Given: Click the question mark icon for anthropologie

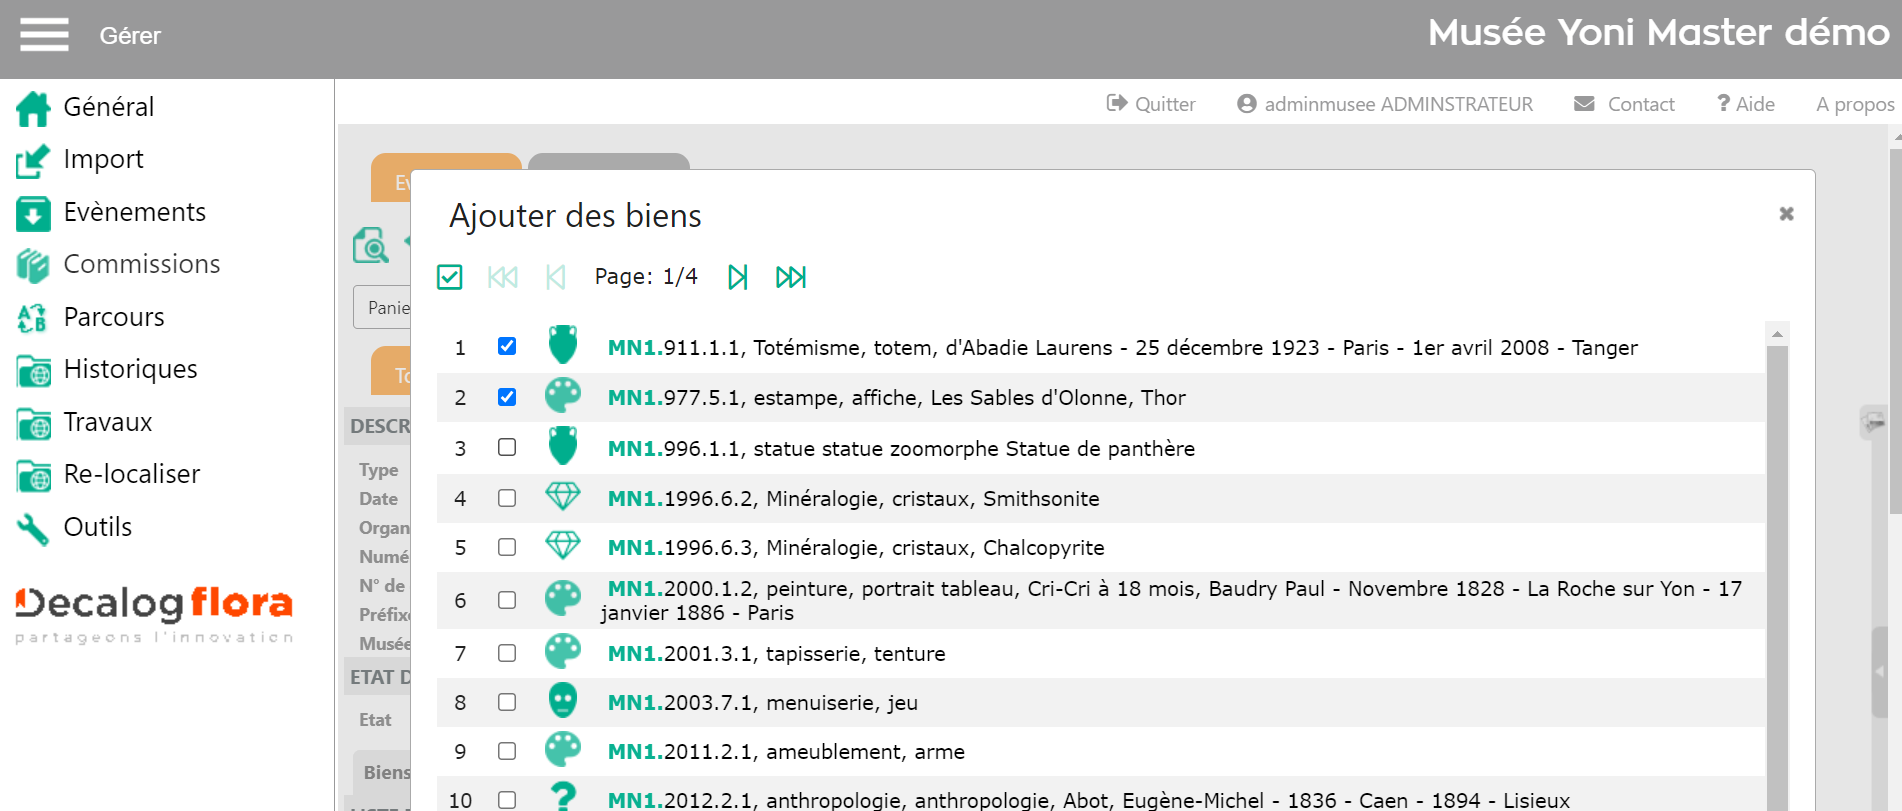Looking at the screenshot, I should (x=563, y=796).
